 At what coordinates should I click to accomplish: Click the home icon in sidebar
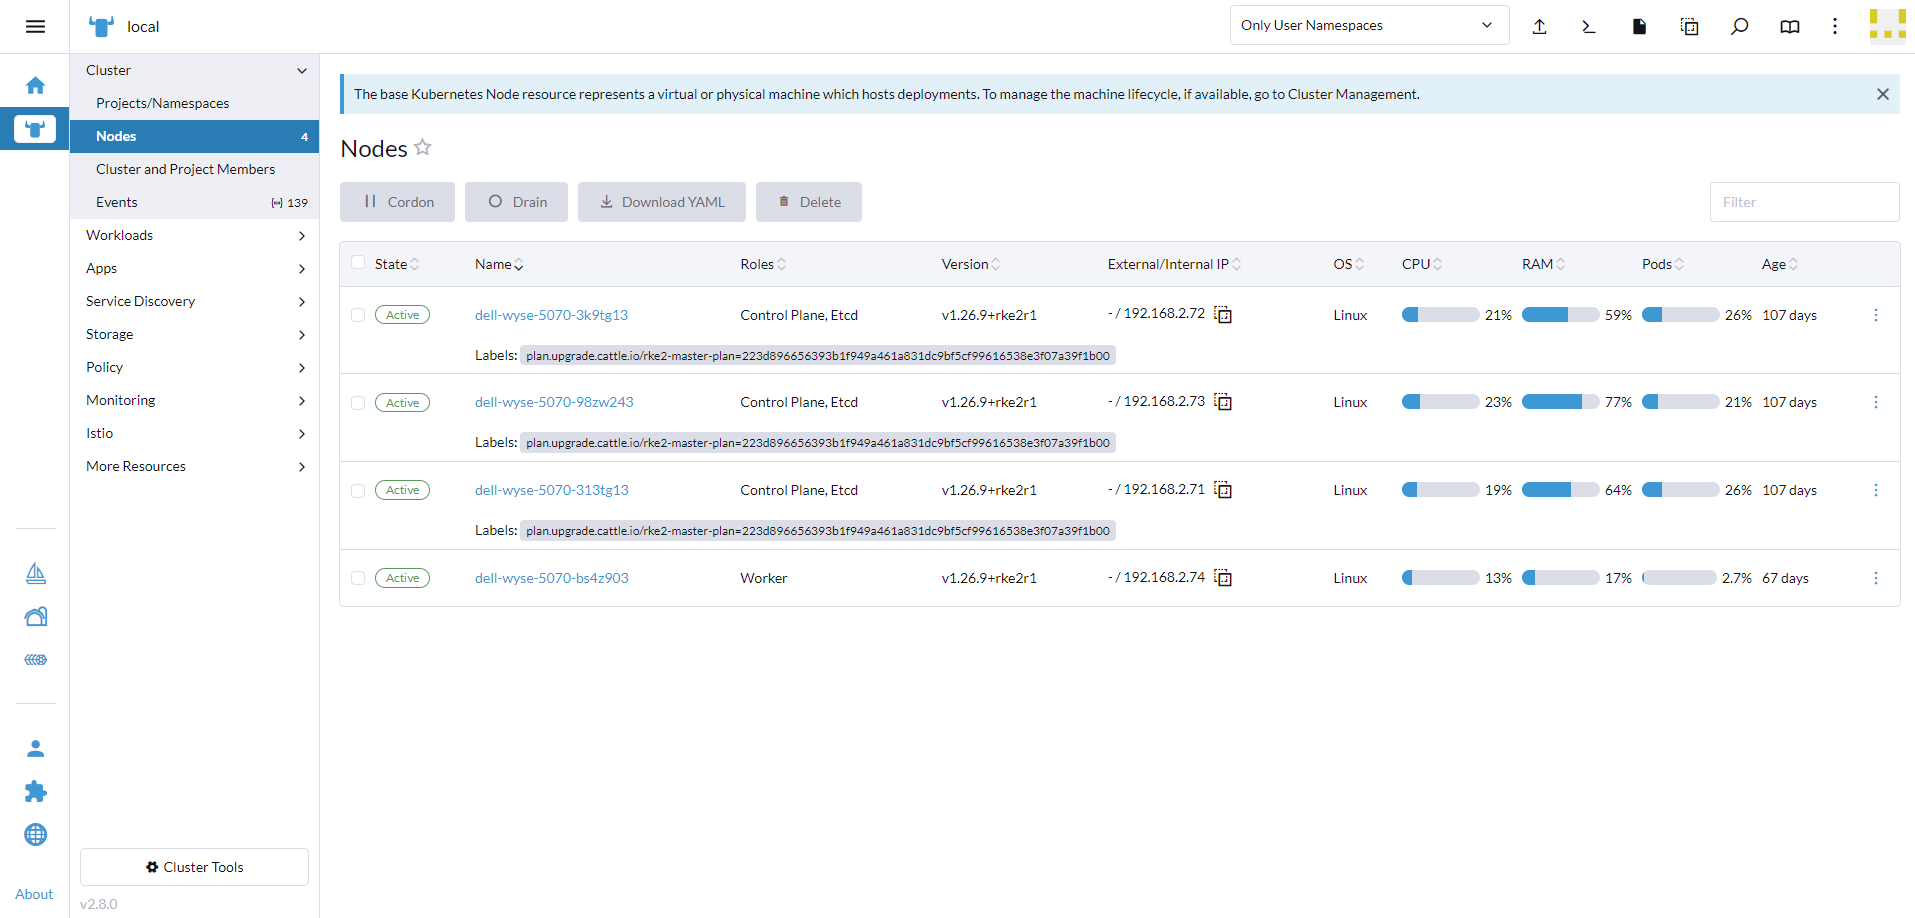(35, 86)
